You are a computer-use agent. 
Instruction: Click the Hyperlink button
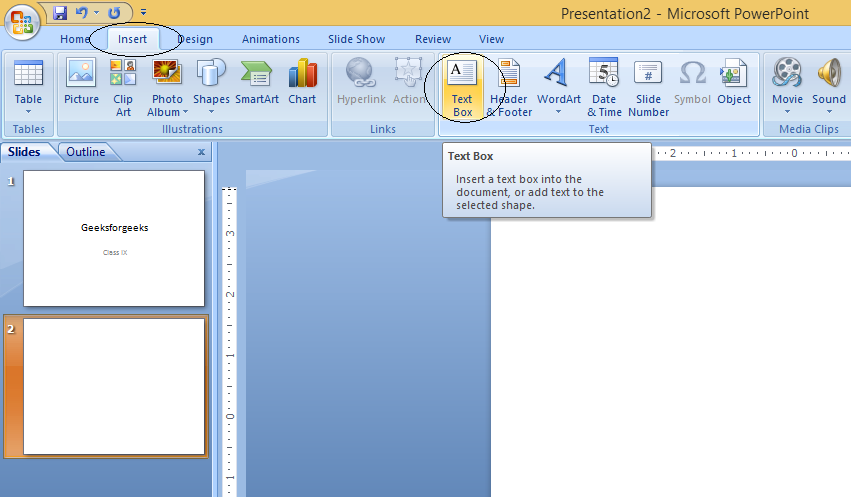(x=361, y=81)
